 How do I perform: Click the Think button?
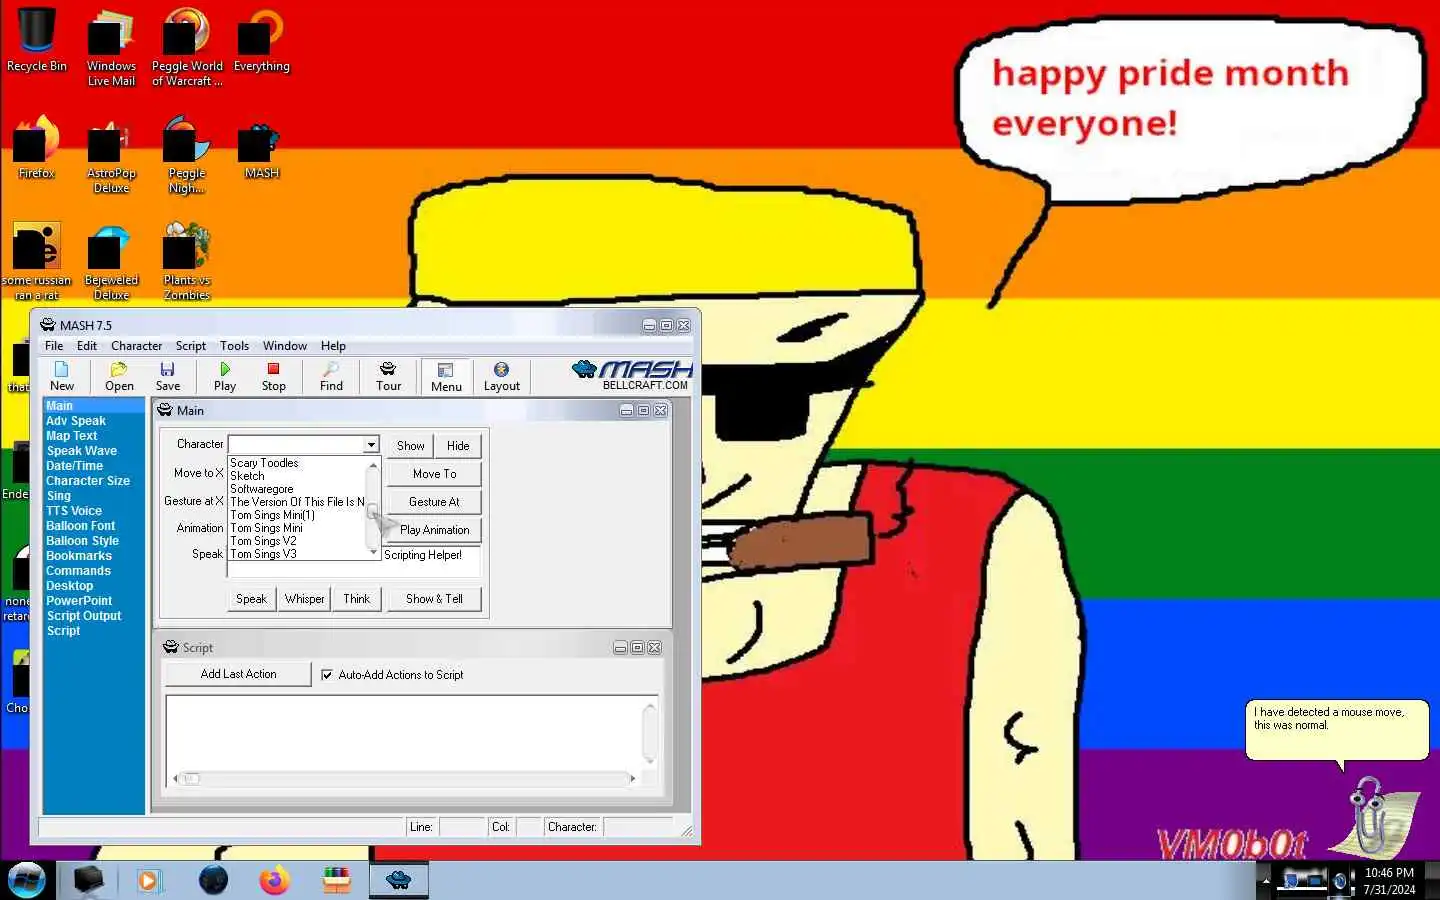click(356, 599)
